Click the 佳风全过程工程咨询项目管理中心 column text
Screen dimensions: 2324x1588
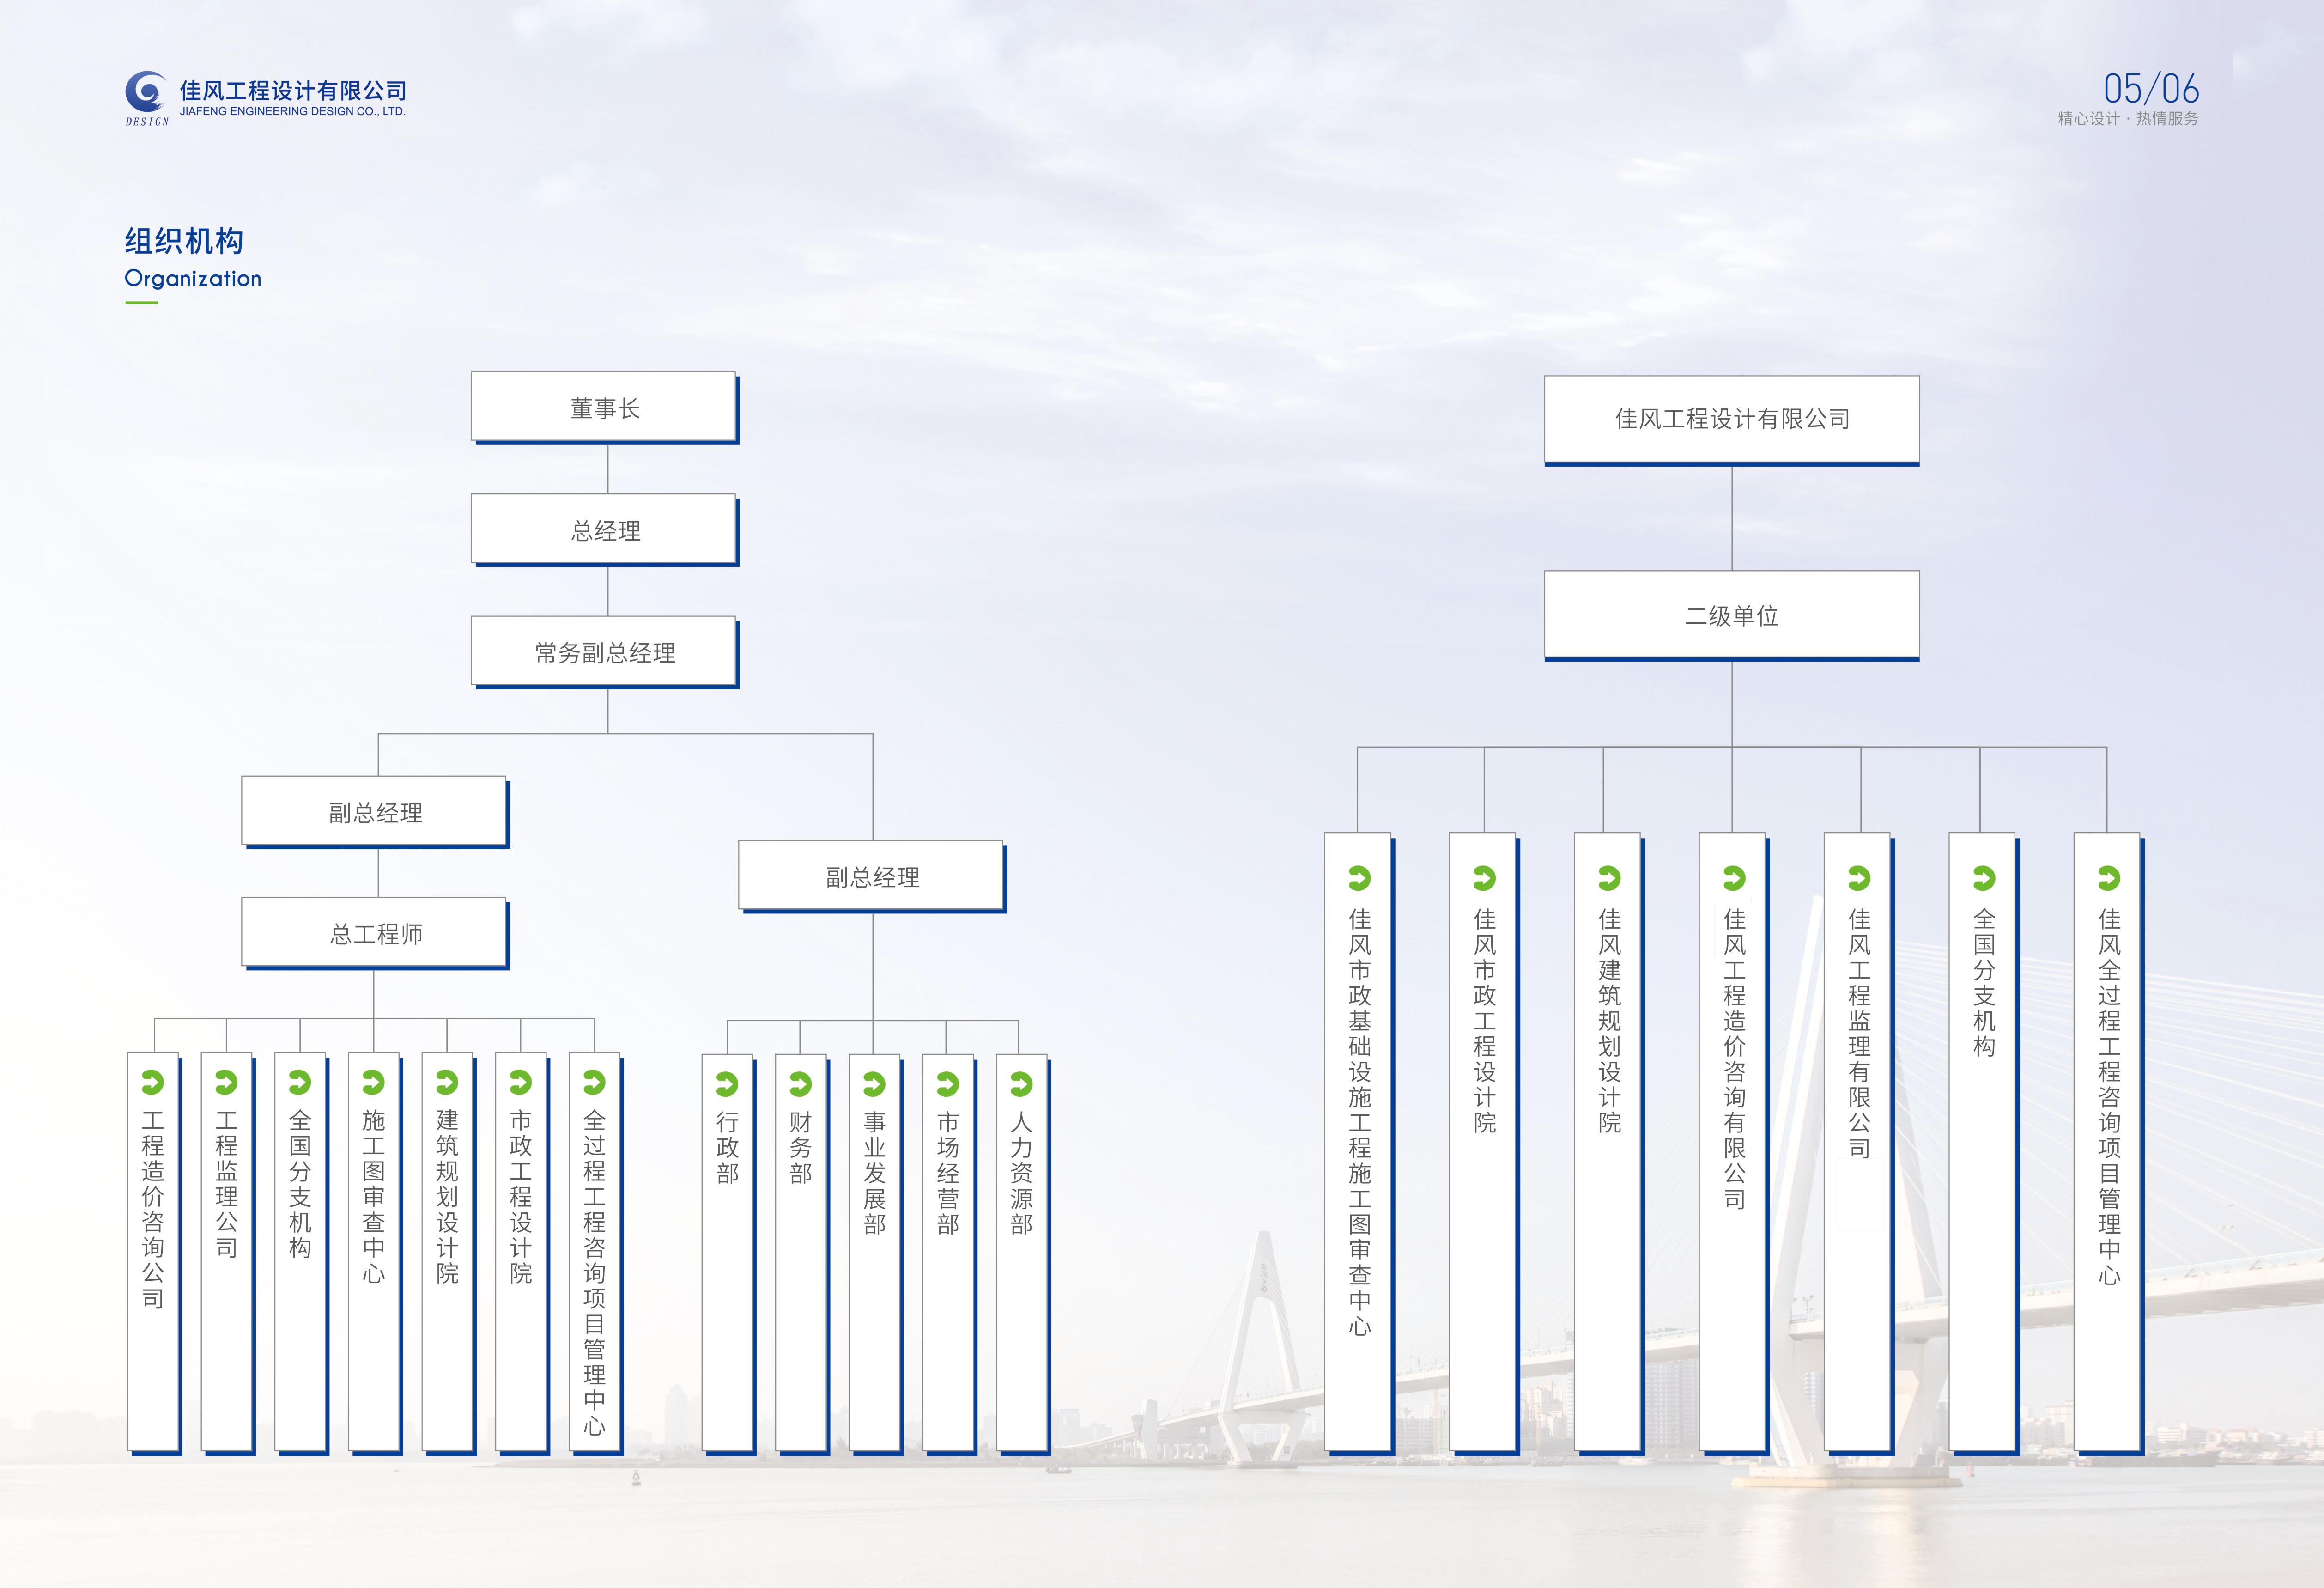pos(2109,1096)
